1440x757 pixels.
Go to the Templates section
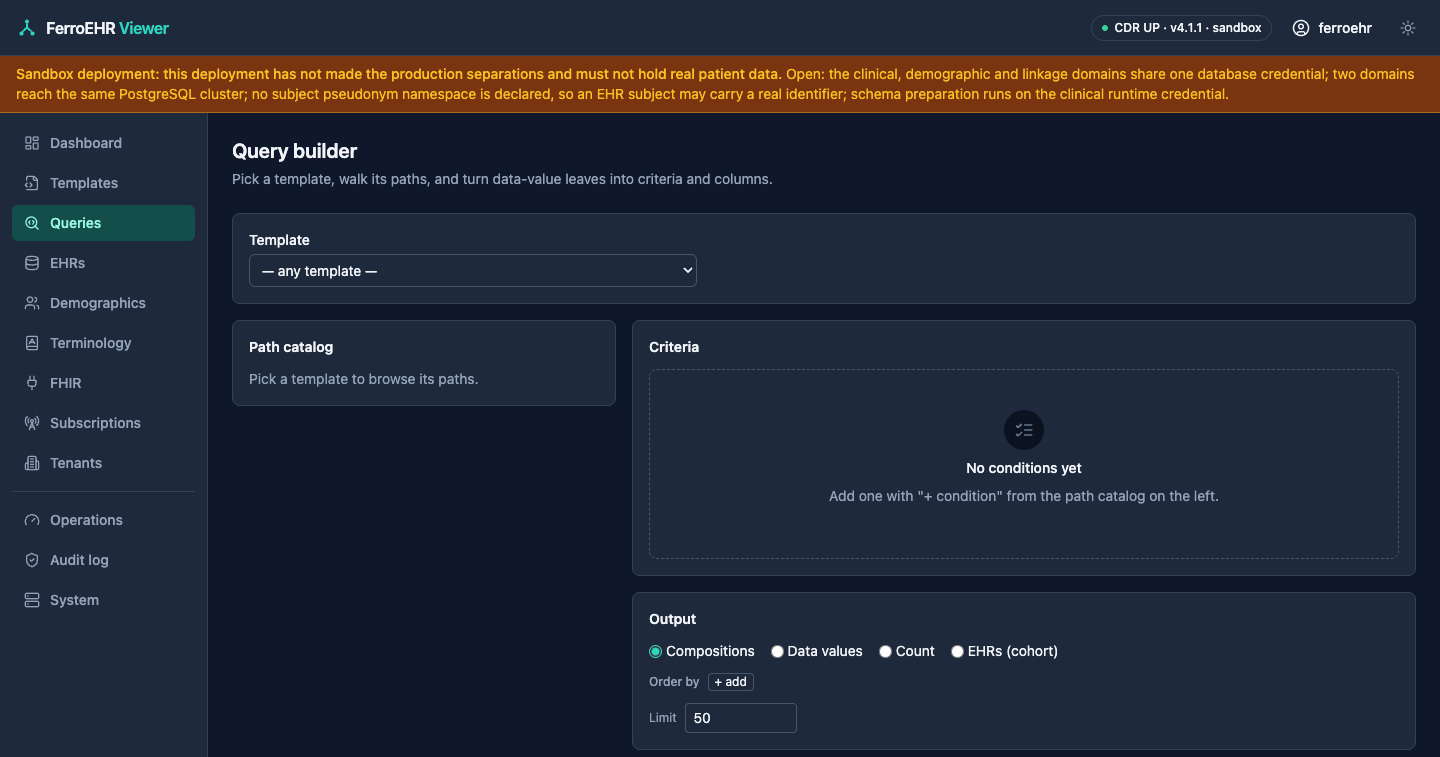pyautogui.click(x=103, y=183)
